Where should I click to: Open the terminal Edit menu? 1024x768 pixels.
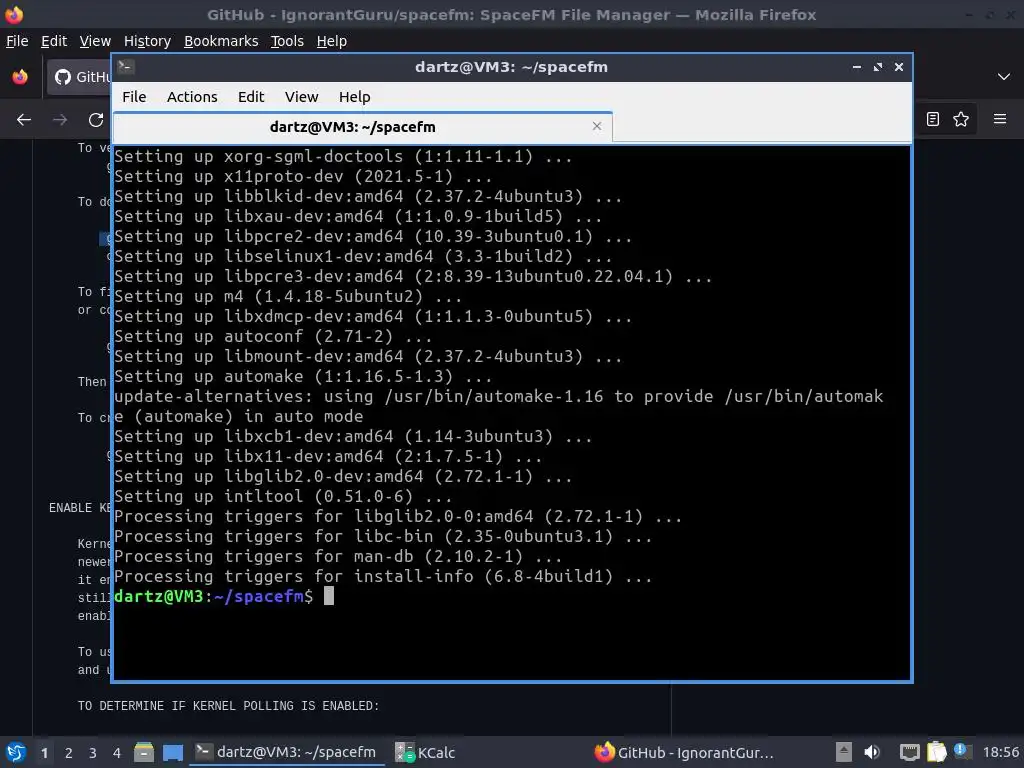(x=251, y=97)
